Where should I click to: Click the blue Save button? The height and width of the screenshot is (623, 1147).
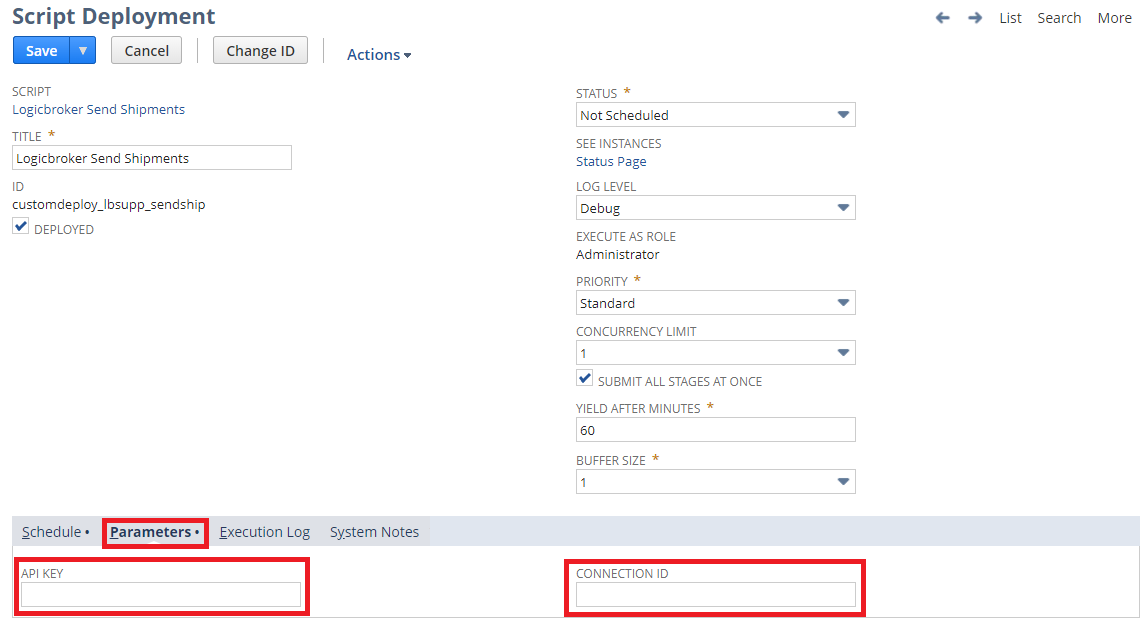point(41,51)
